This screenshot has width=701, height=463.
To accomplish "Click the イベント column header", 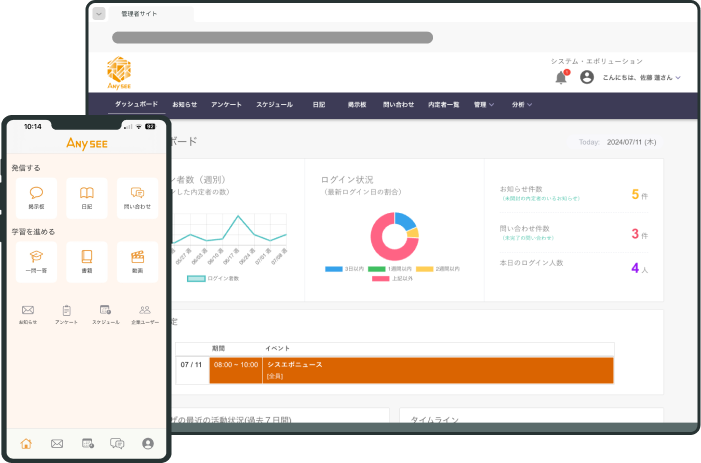I will 277,348.
